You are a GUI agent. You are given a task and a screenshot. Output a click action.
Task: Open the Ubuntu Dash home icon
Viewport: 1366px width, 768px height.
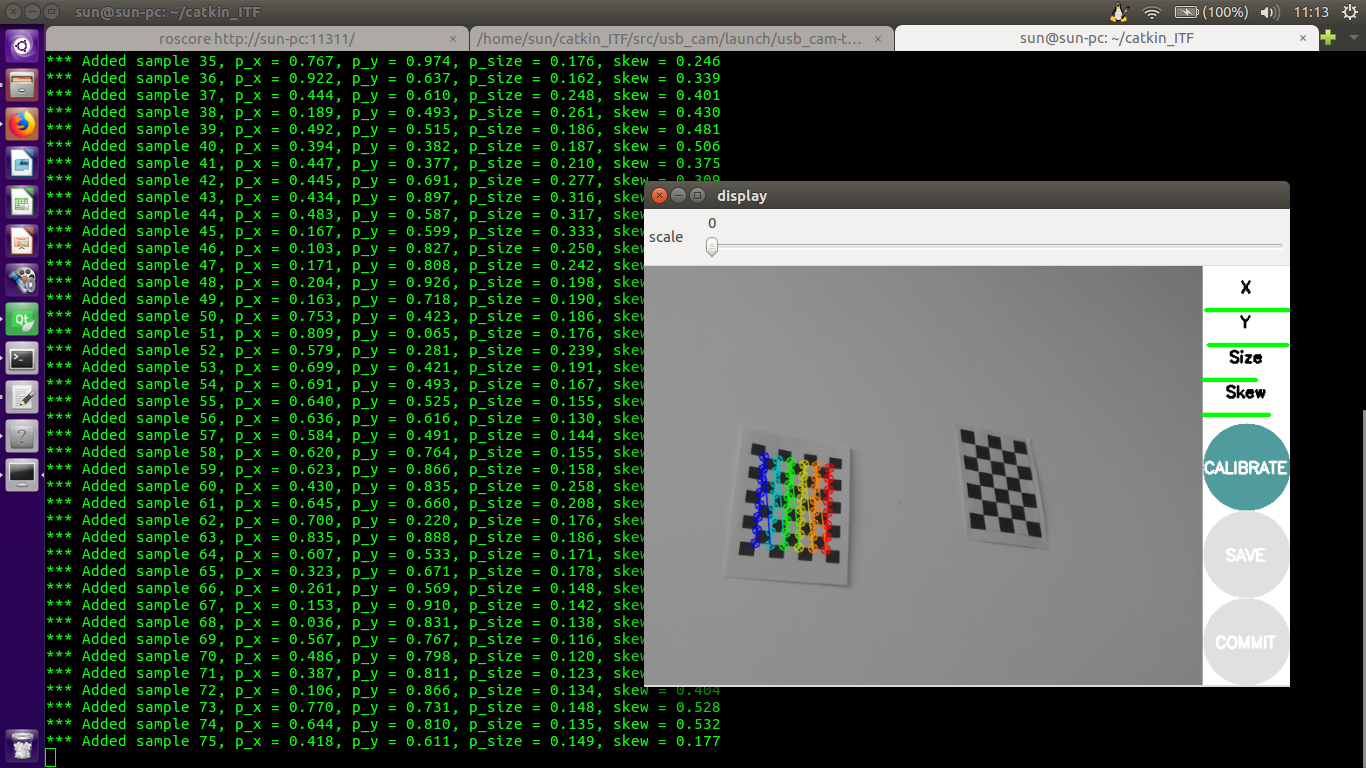[x=22, y=44]
